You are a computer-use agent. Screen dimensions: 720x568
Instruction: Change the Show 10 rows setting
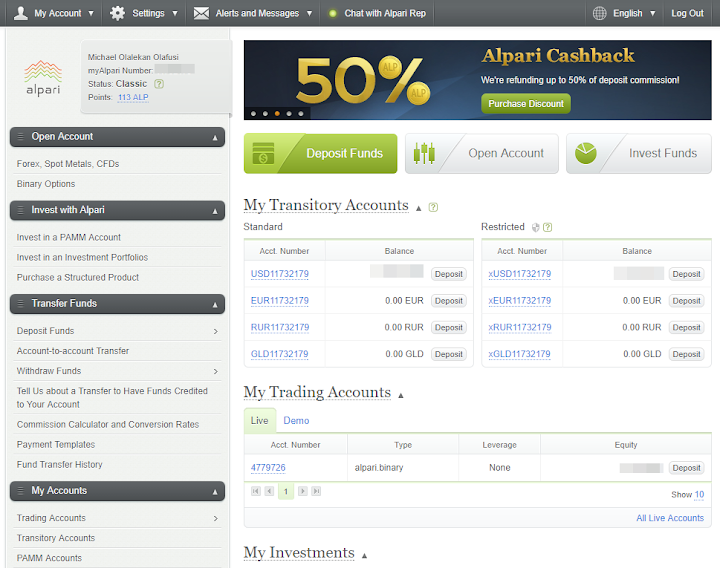pos(699,495)
